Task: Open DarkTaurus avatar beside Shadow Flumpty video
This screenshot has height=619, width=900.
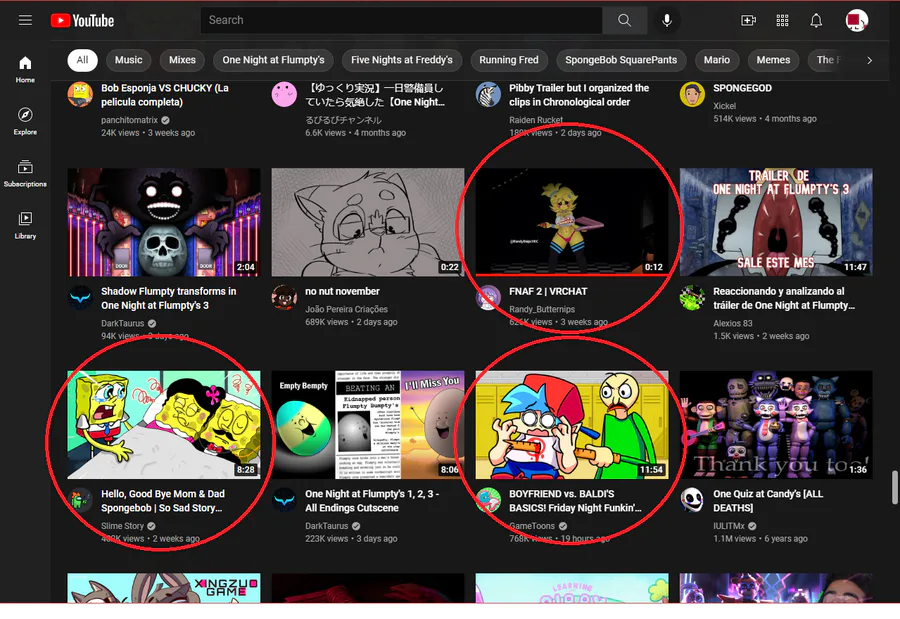Action: click(80, 297)
